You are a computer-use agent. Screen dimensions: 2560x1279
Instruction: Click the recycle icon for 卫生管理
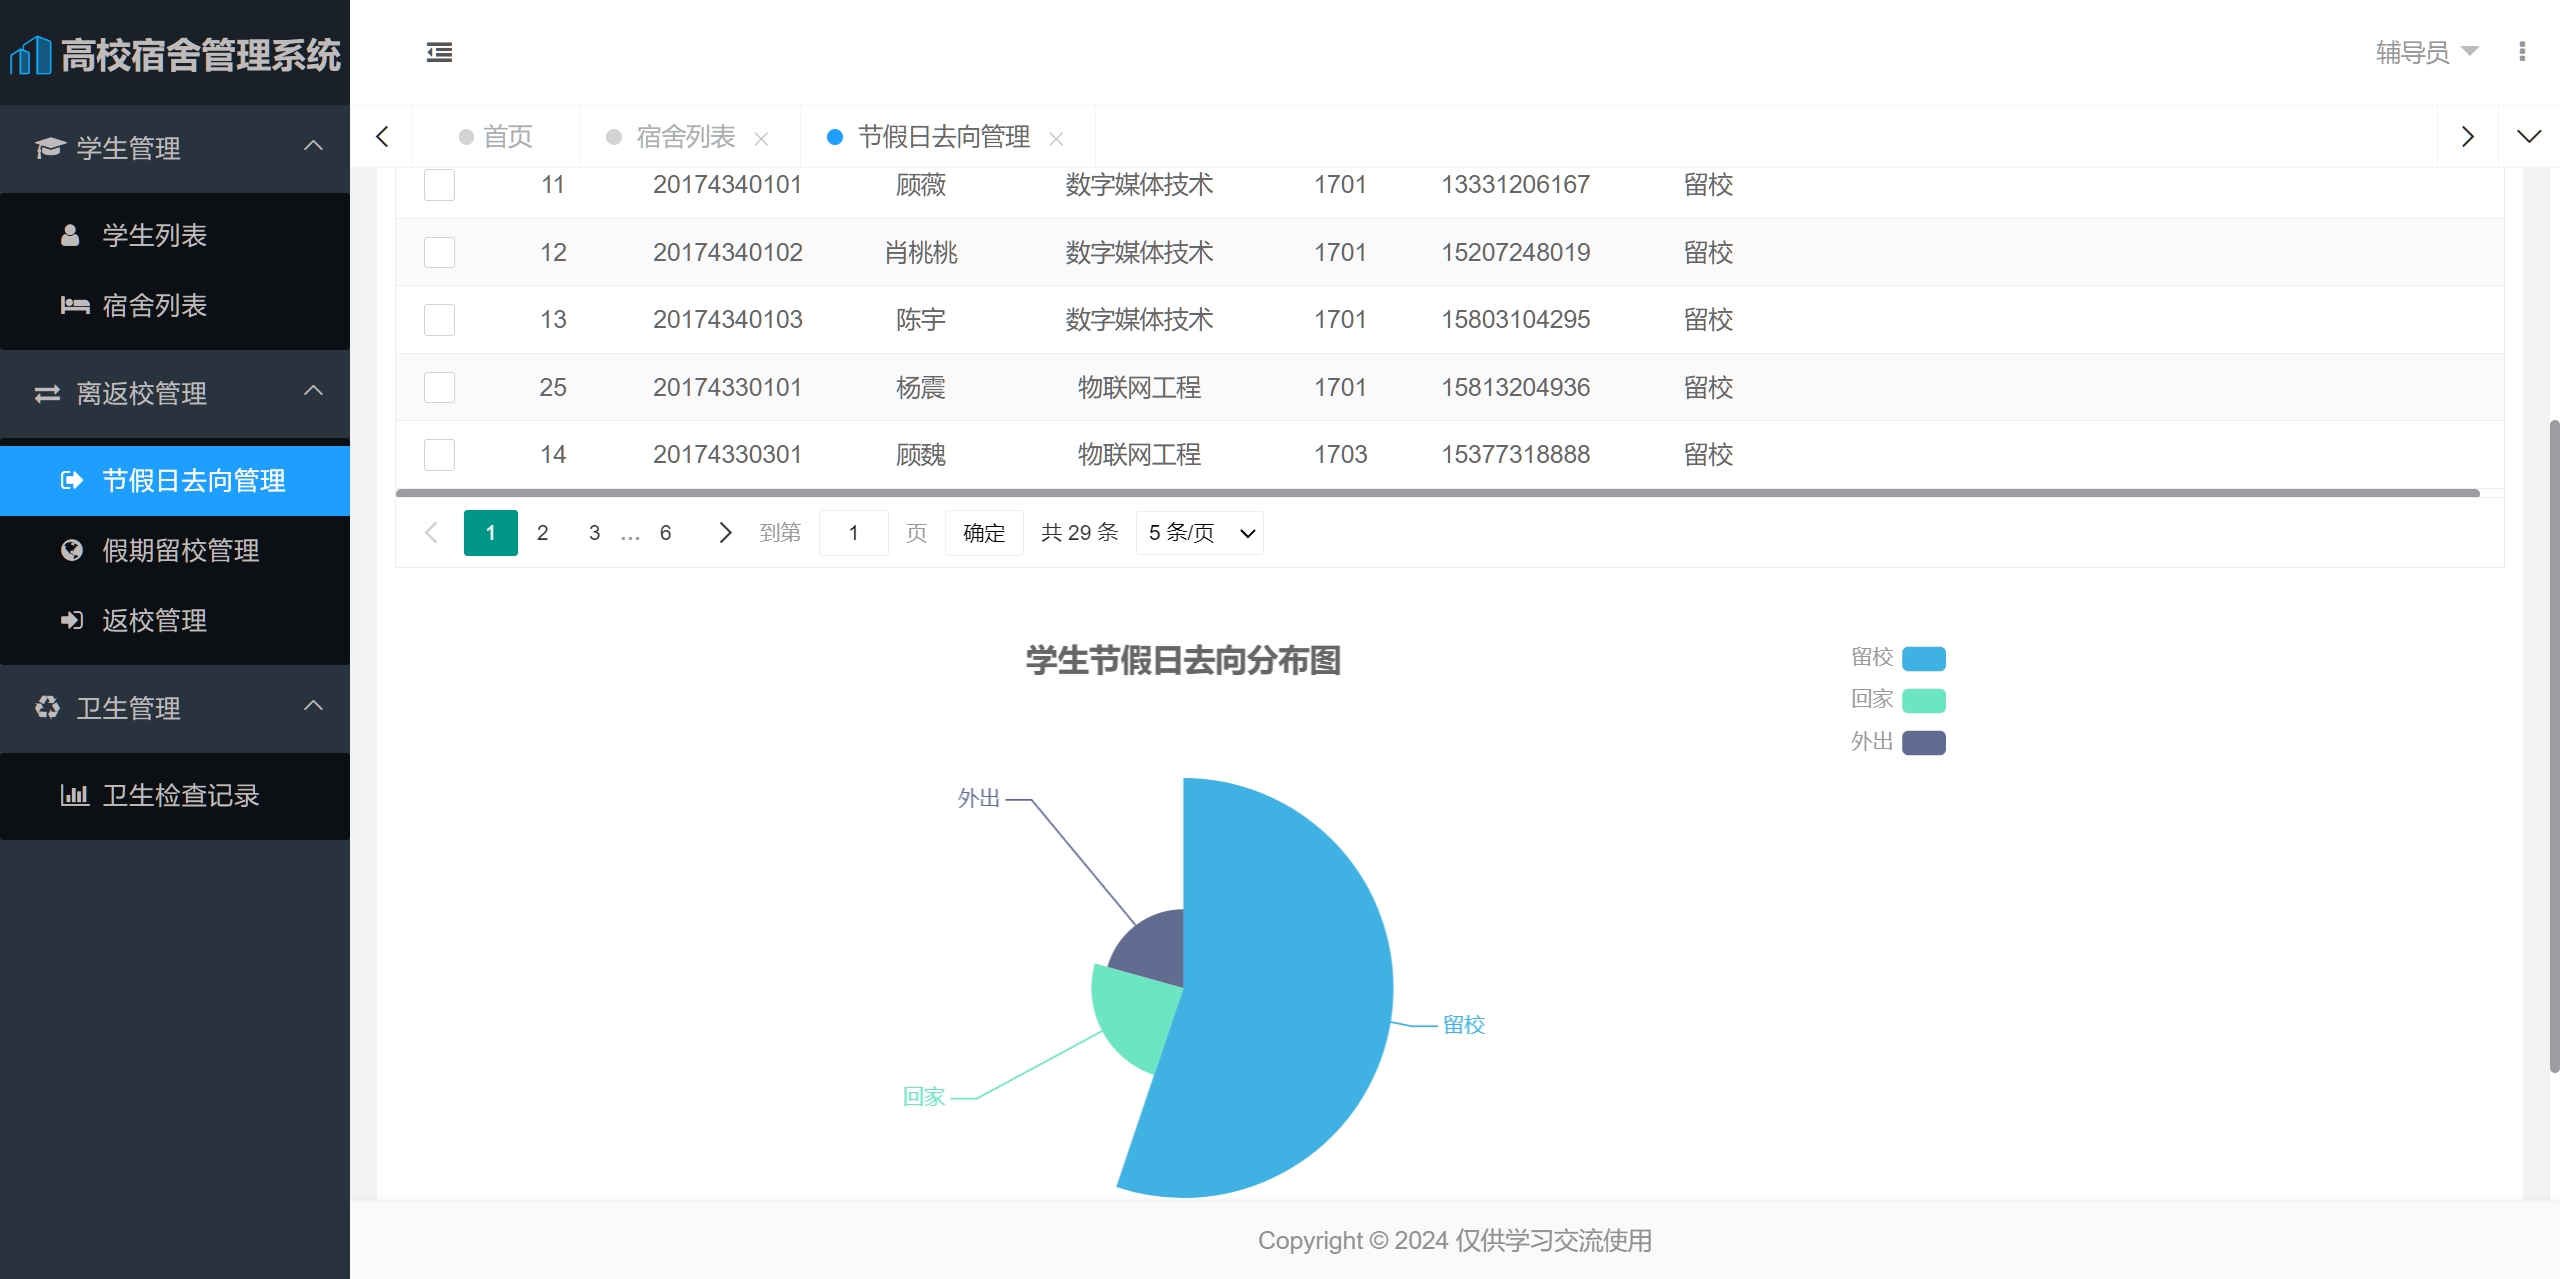pos(47,708)
